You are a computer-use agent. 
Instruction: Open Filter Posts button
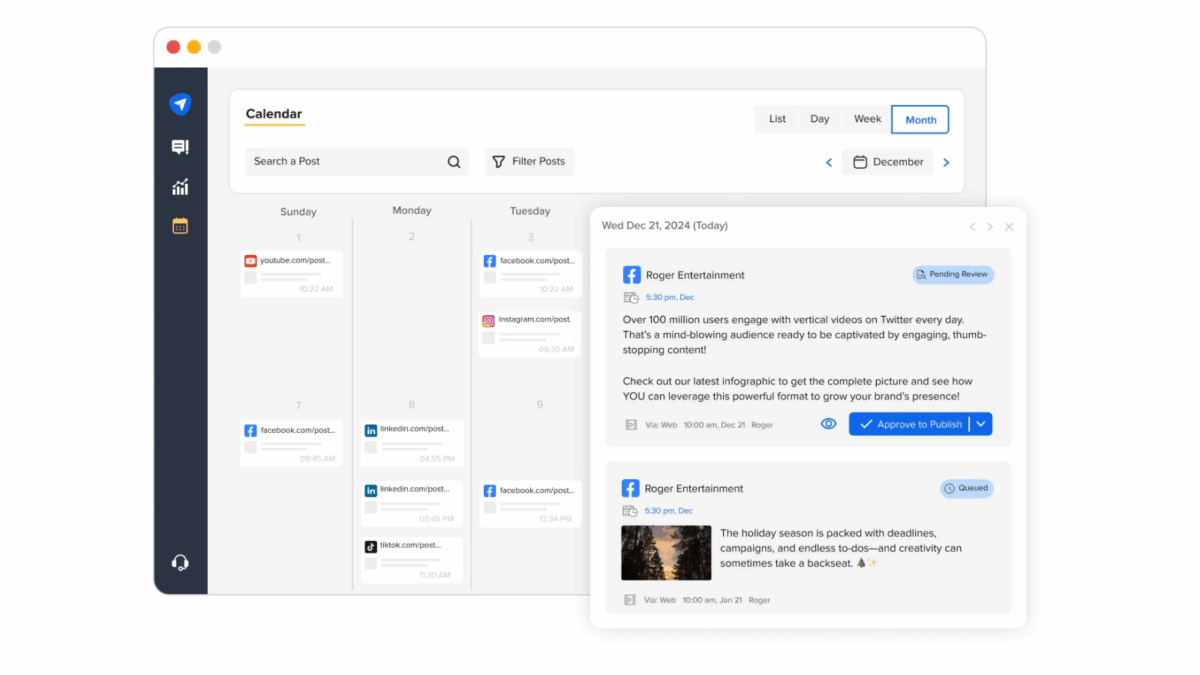(529, 162)
